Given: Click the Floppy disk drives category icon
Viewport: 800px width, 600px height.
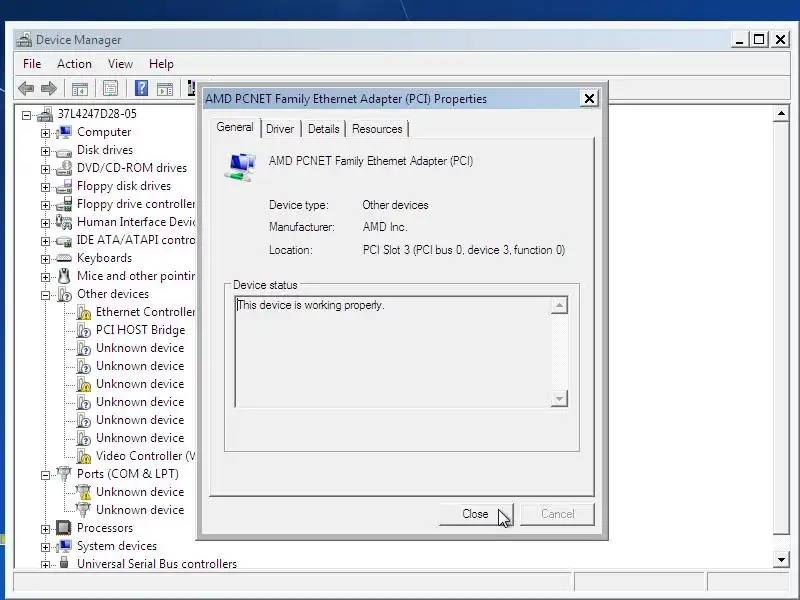Looking at the screenshot, I should [x=64, y=187].
